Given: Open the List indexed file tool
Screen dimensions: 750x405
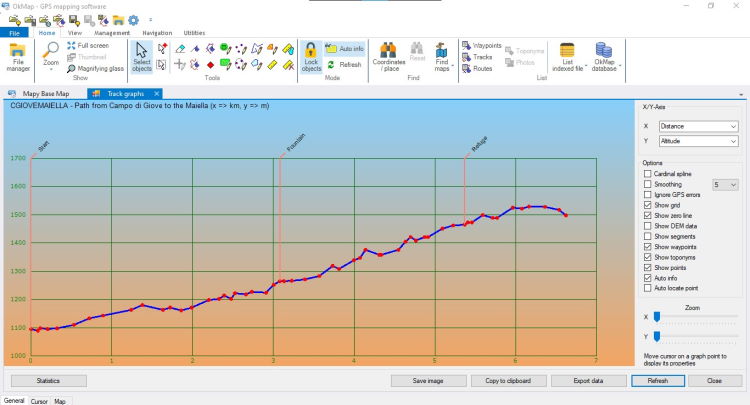Looking at the screenshot, I should click(568, 58).
